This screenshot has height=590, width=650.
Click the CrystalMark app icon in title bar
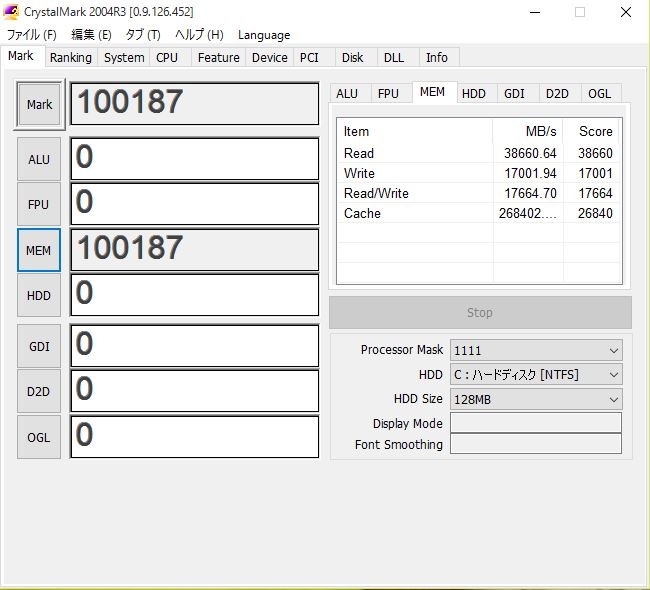click(10, 12)
